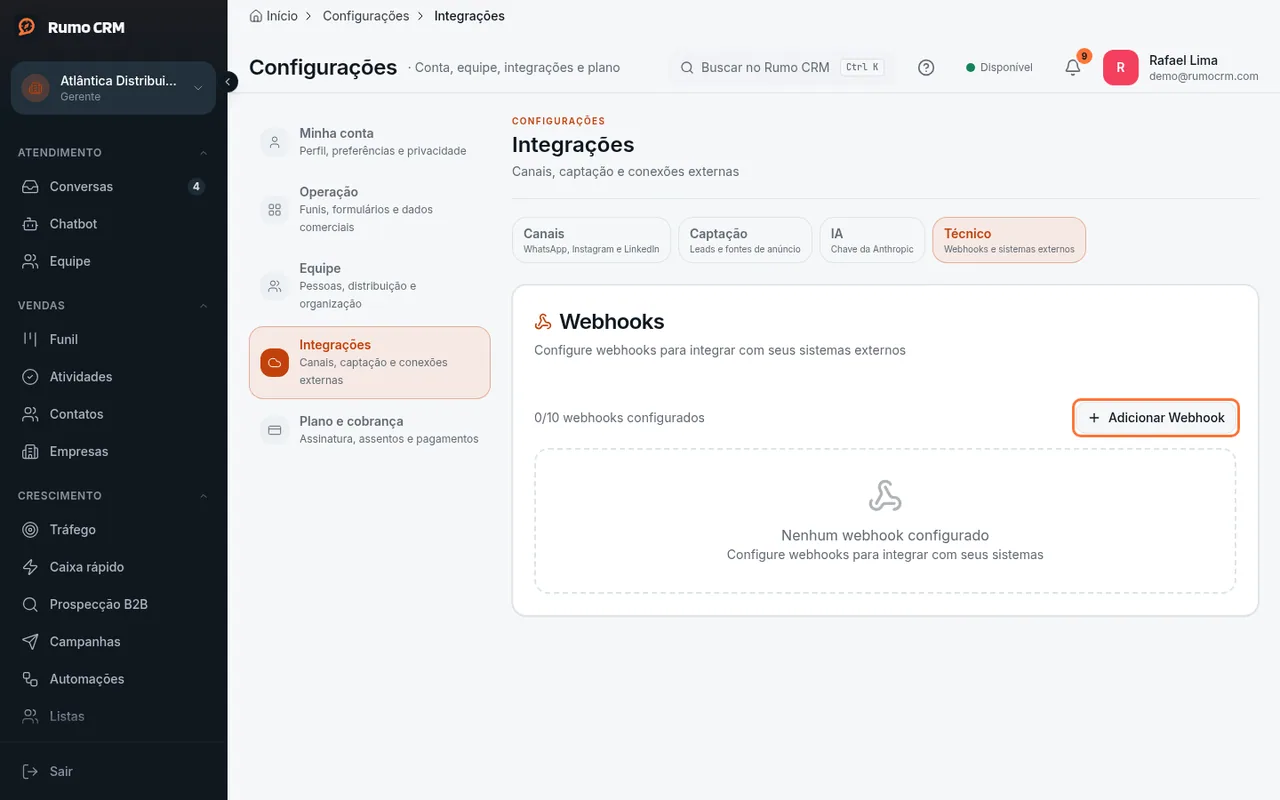The width and height of the screenshot is (1280, 800).
Task: Click the Nenhum webhook configurado empty-state text
Action: coord(885,535)
